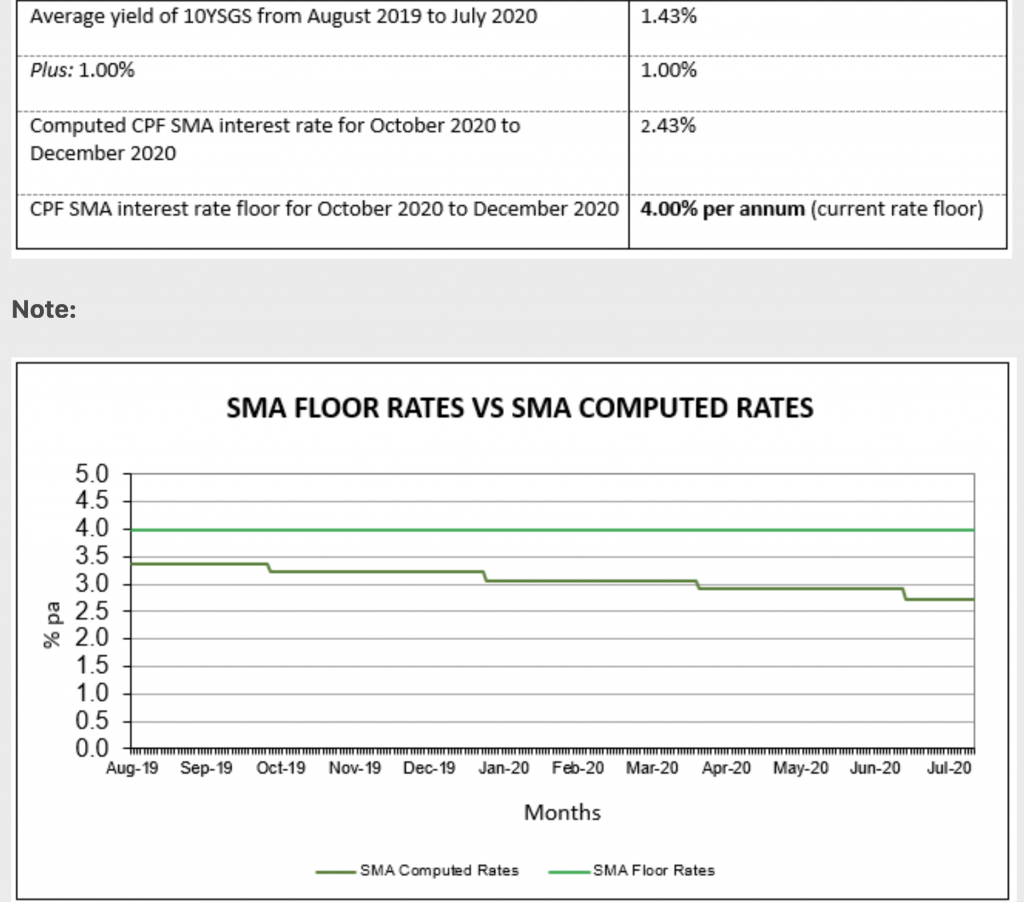Click the 'Jul-20' x-axis label
The width and height of the screenshot is (1024, 902).
tap(949, 769)
